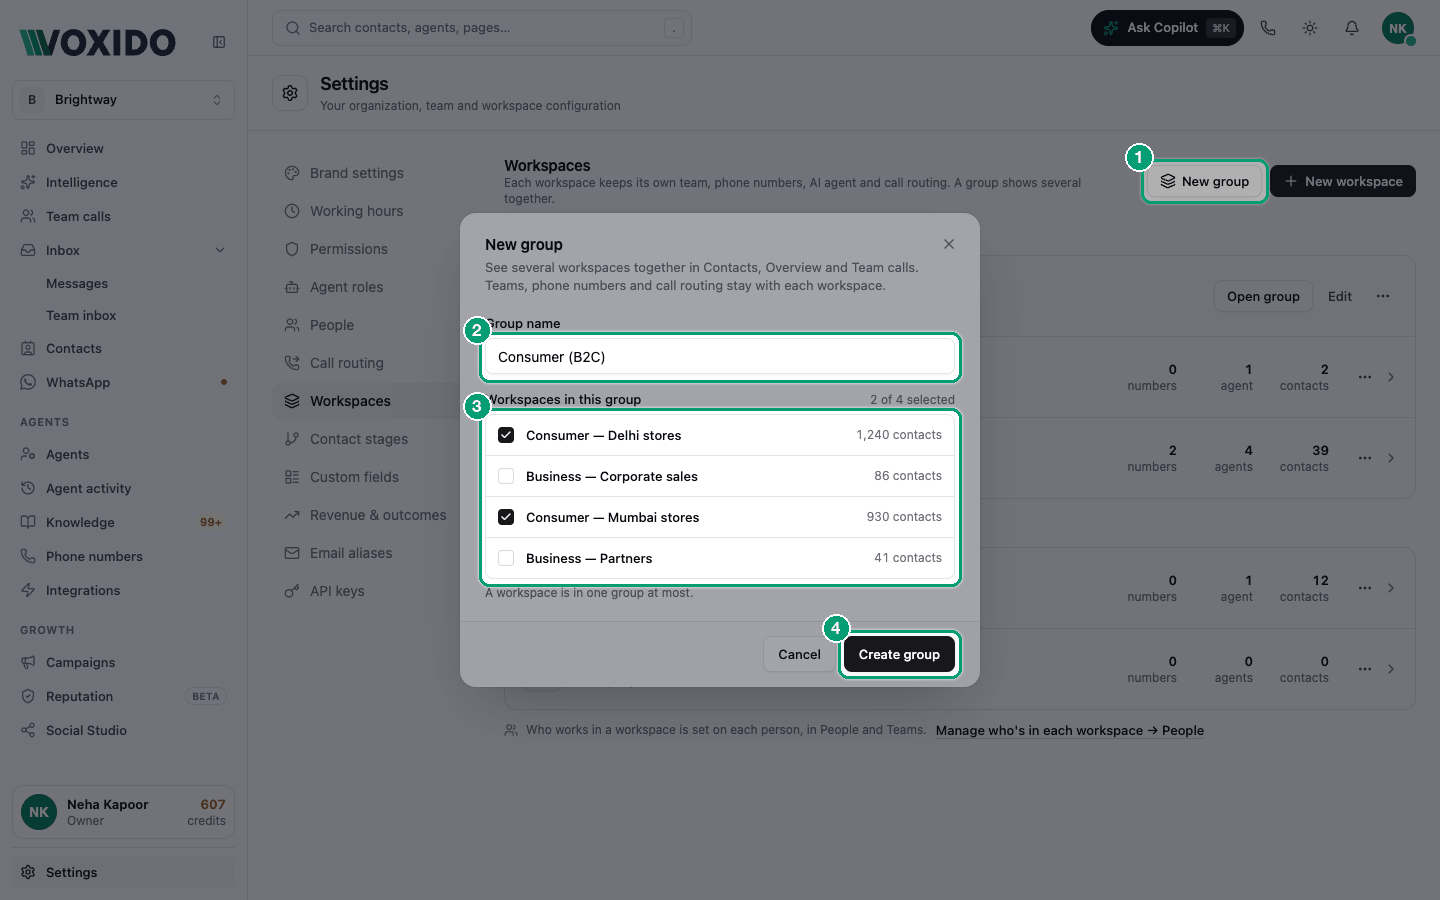Open the notifications bell

coord(1352,28)
